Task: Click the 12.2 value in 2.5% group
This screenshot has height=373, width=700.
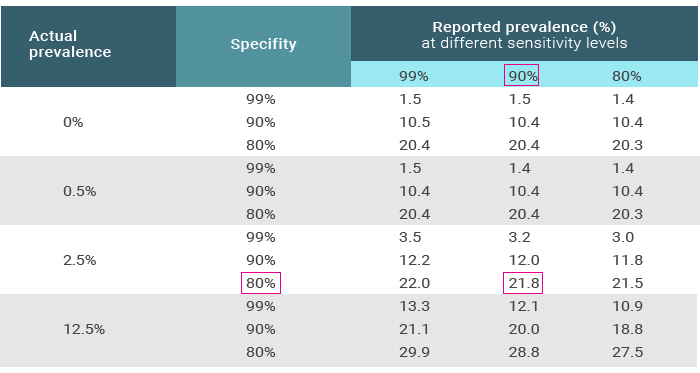Action: (414, 260)
